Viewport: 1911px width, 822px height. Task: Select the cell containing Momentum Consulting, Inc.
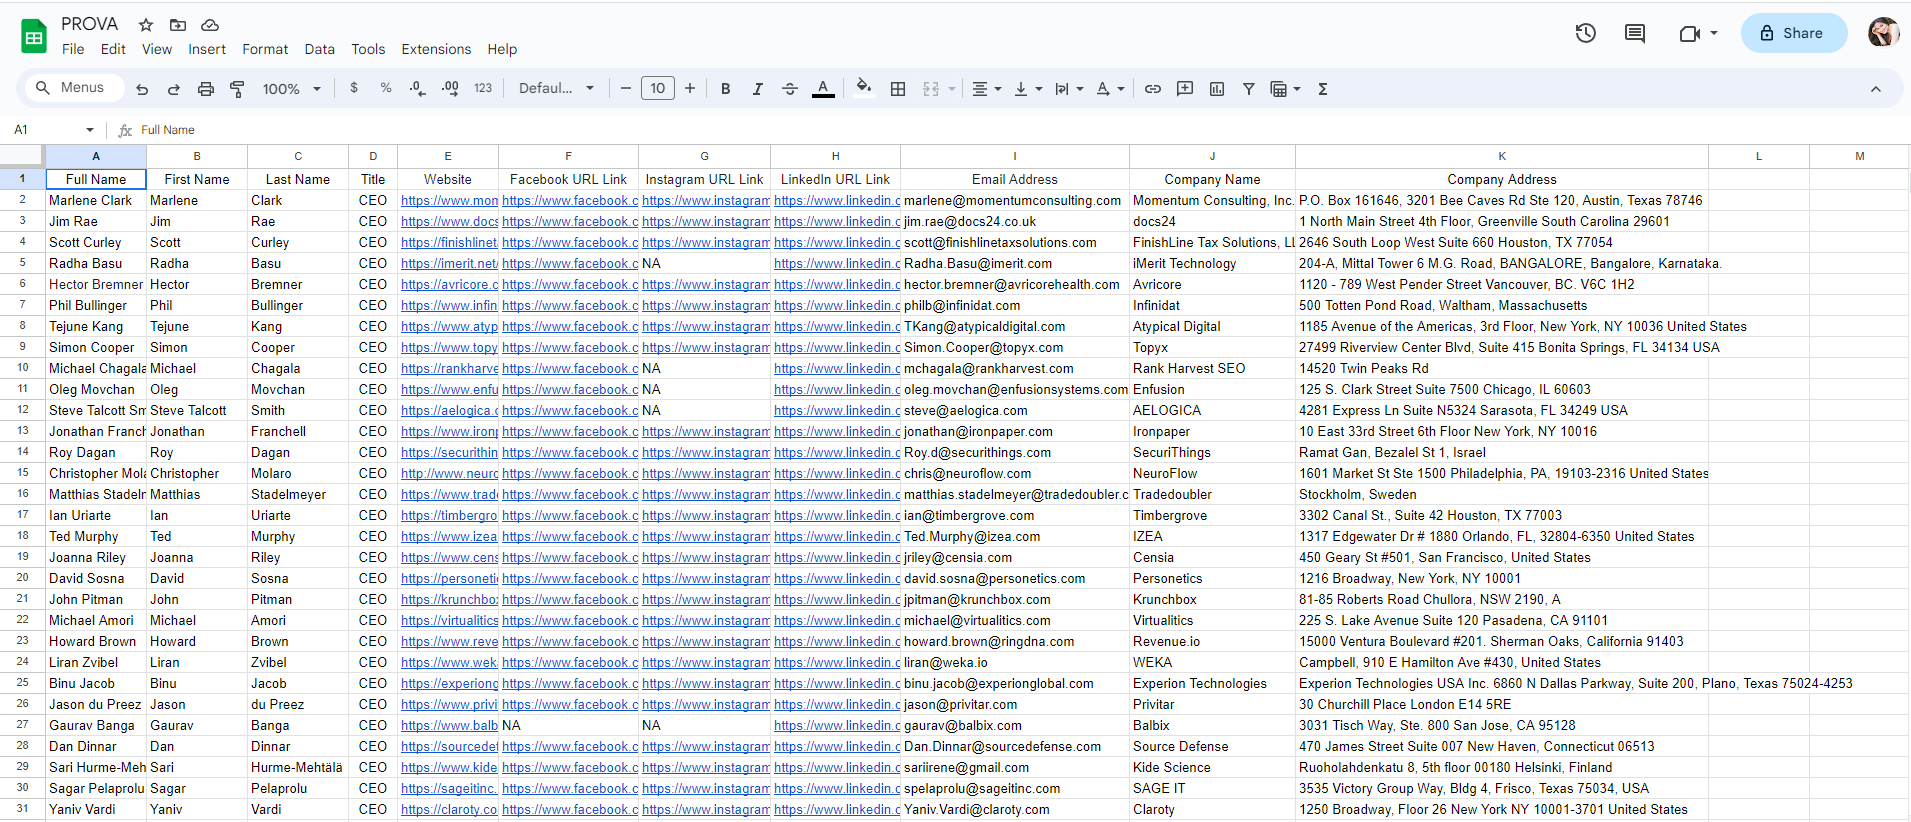[1212, 201]
